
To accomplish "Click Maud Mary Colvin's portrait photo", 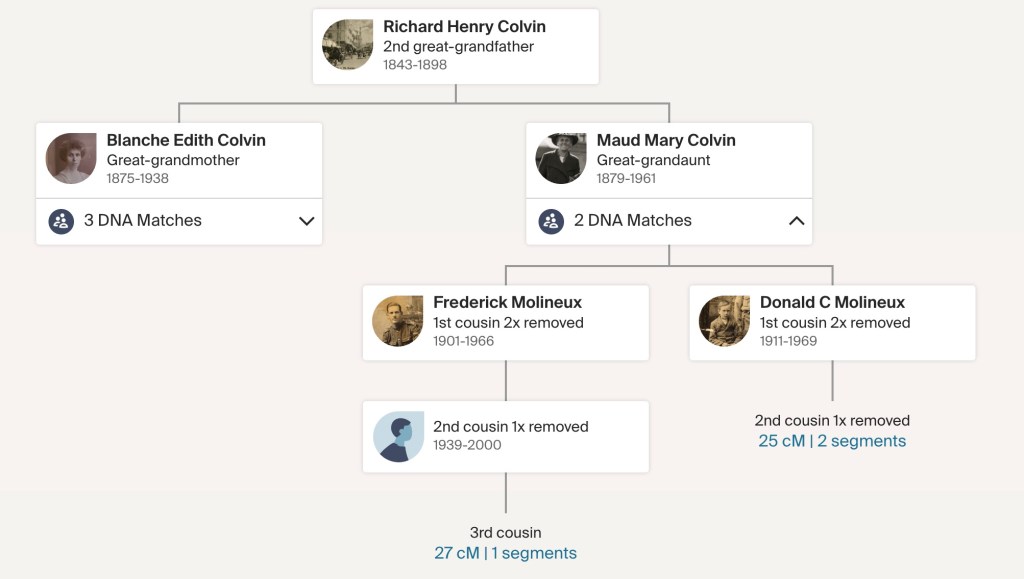I will click(x=561, y=159).
